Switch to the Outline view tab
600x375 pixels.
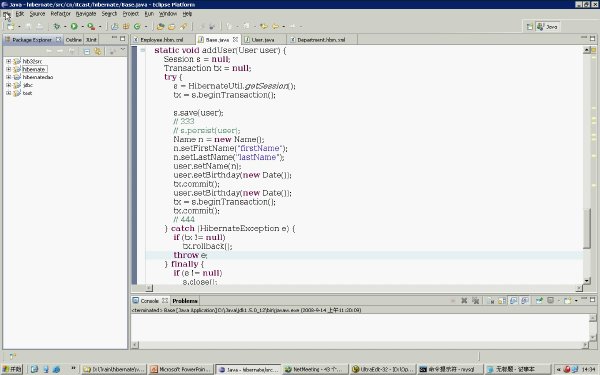pyautogui.click(x=73, y=39)
